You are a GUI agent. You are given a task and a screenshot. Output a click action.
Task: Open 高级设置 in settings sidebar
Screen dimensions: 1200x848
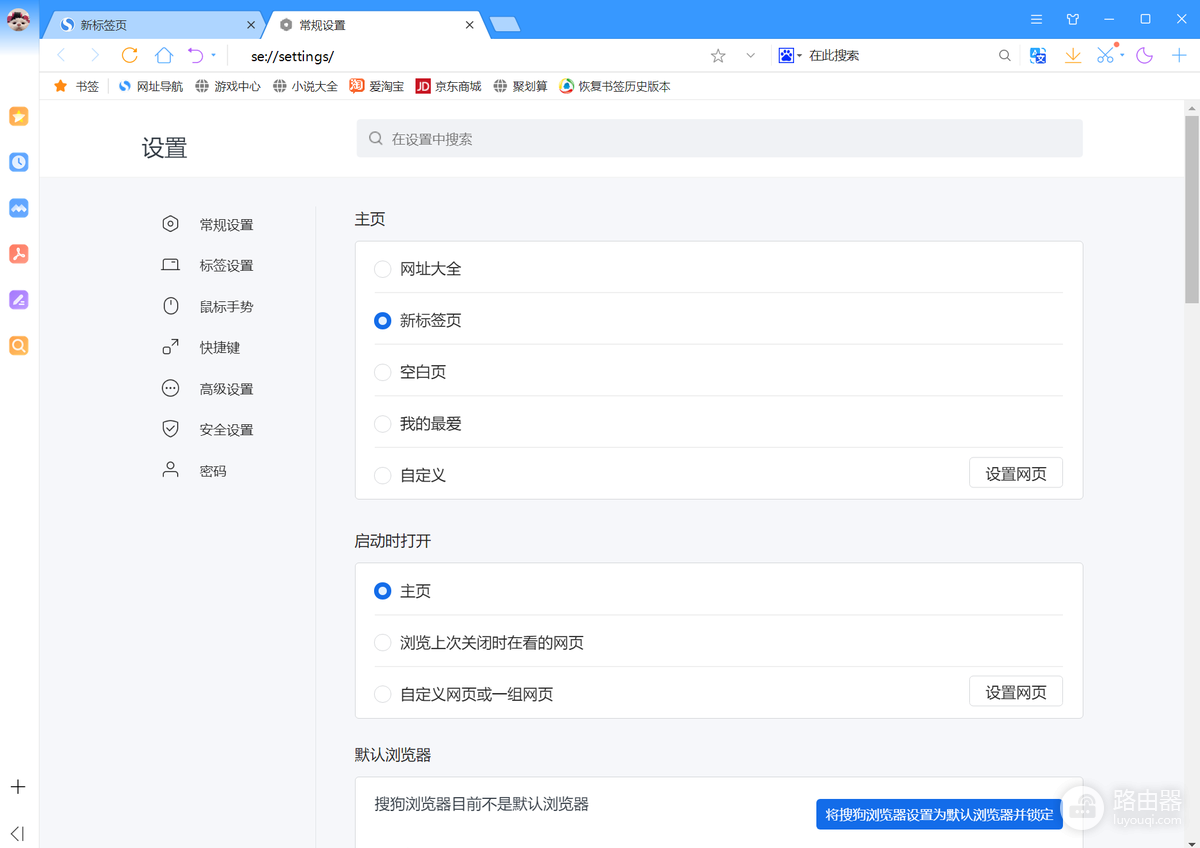[208, 389]
